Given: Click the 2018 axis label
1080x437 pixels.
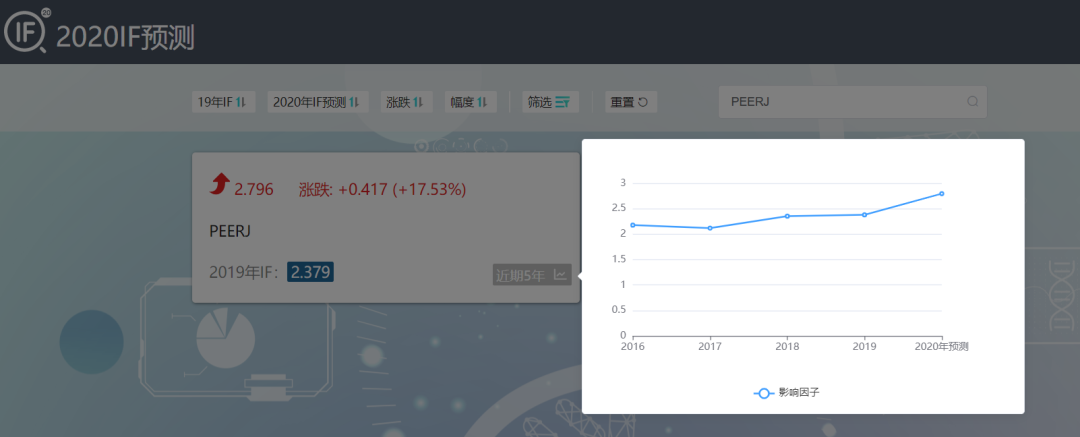Looking at the screenshot, I should pyautogui.click(x=787, y=347).
